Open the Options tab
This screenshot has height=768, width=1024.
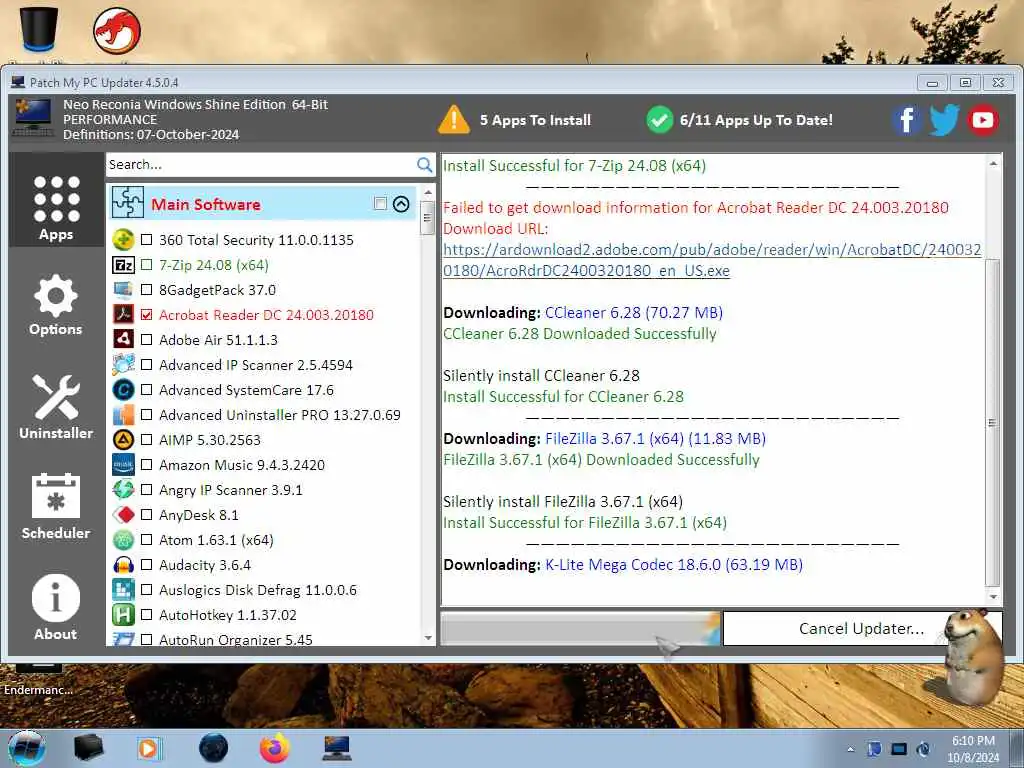point(56,305)
